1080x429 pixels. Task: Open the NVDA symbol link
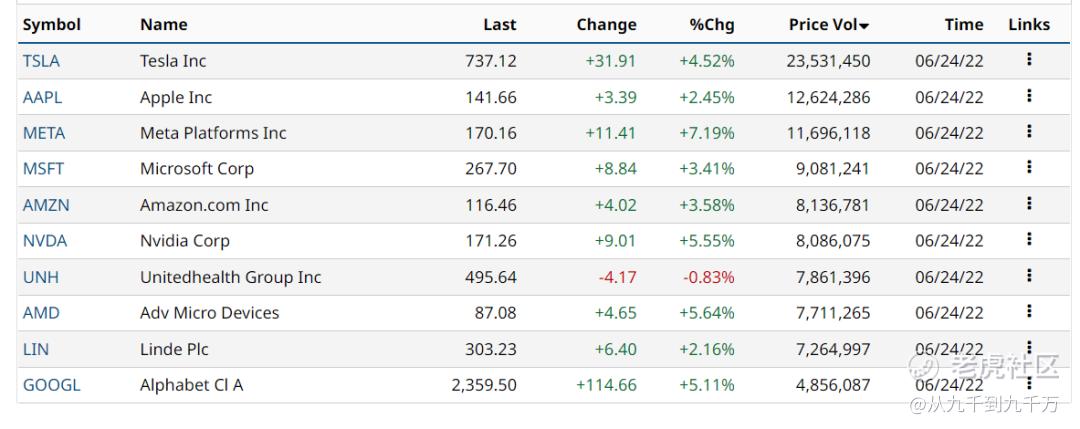tap(45, 241)
